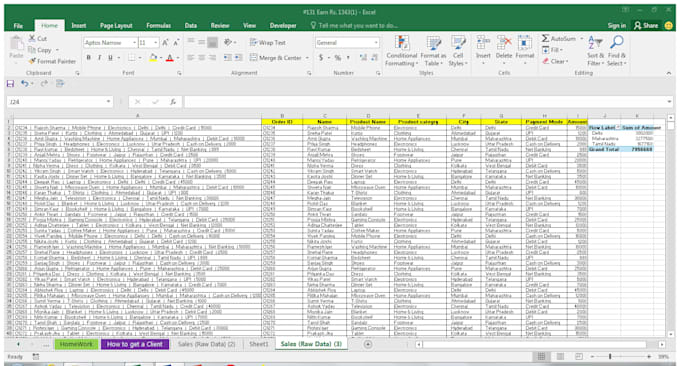Viewport: 680px width, 366px height.
Task: Add a new sheet with plus button
Action: coord(368,344)
